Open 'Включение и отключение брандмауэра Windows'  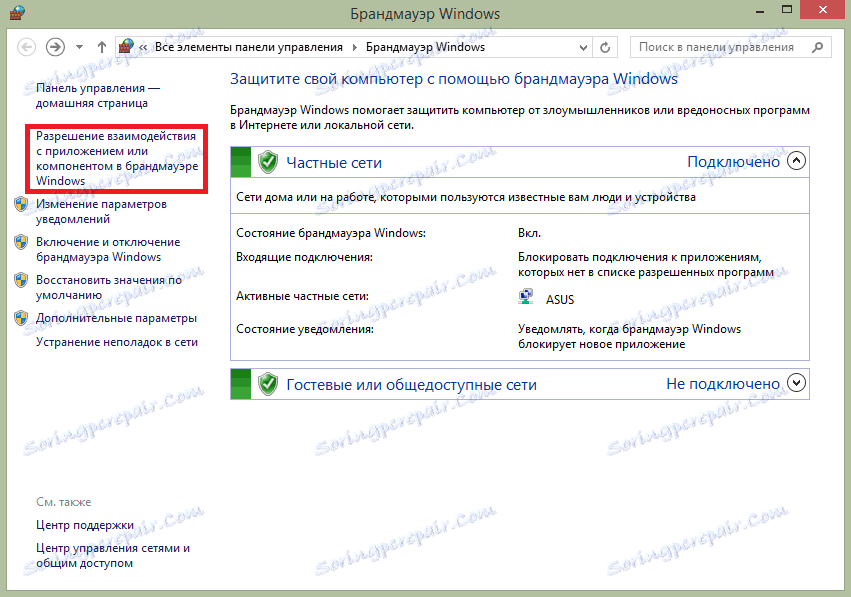tap(108, 250)
